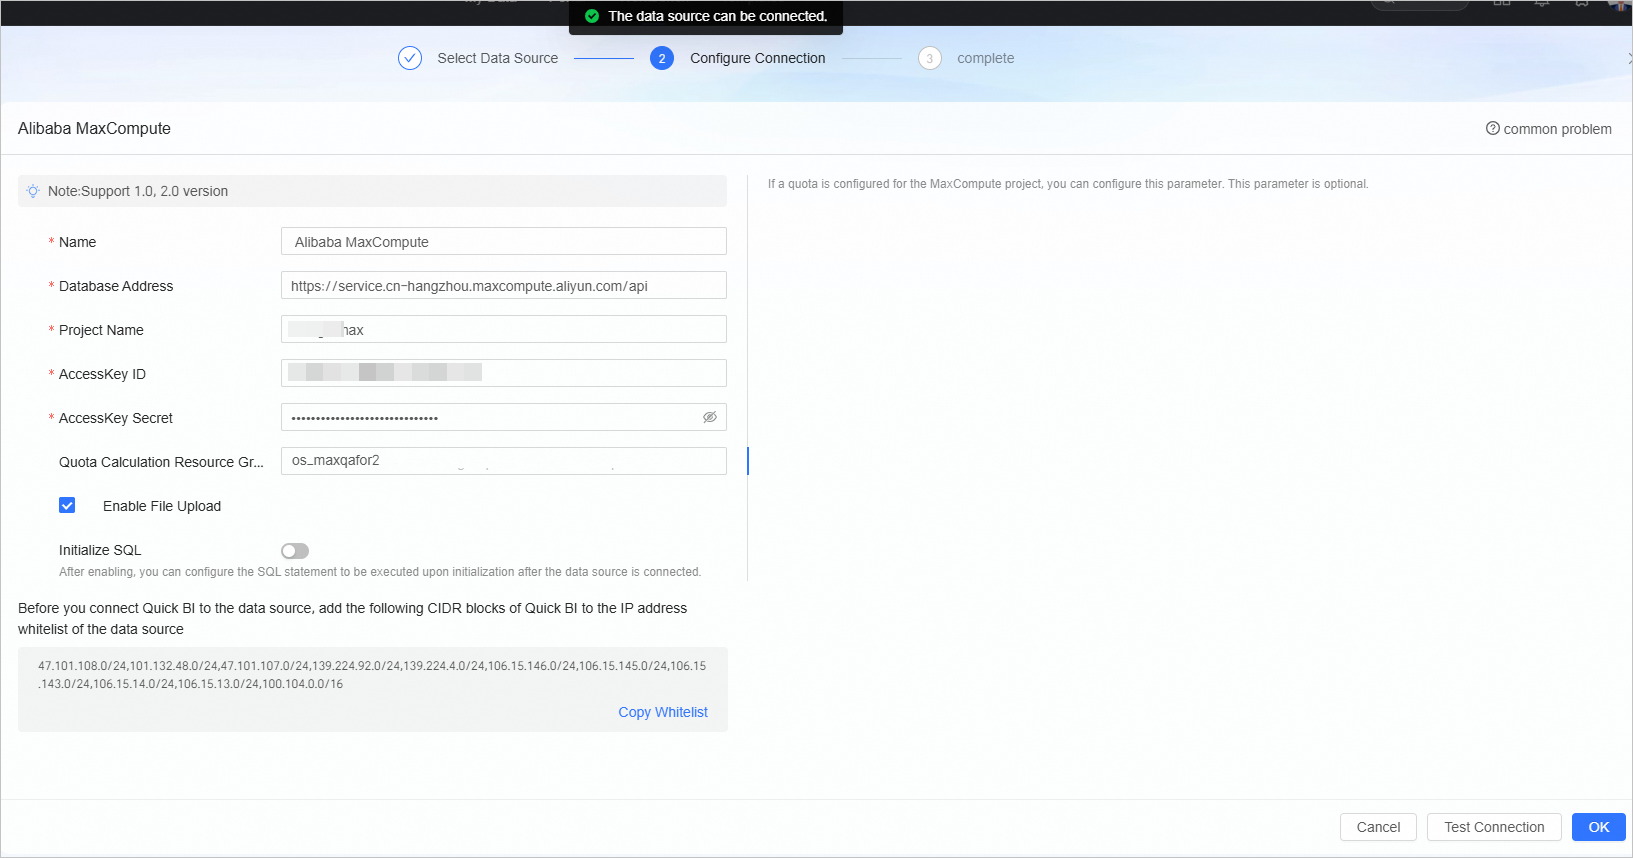
Task: Select the AccessKey ID input
Action: [504, 374]
